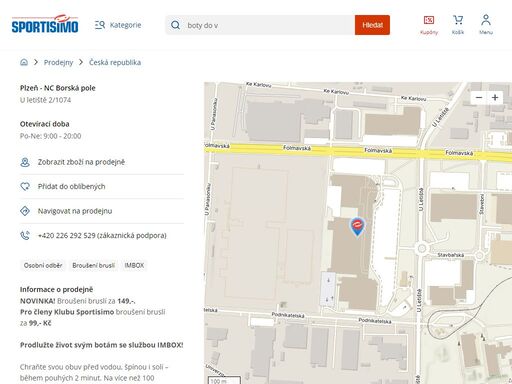Image resolution: width=512 pixels, height=384 pixels.
Task: Open the user Menu icon
Action: click(486, 25)
